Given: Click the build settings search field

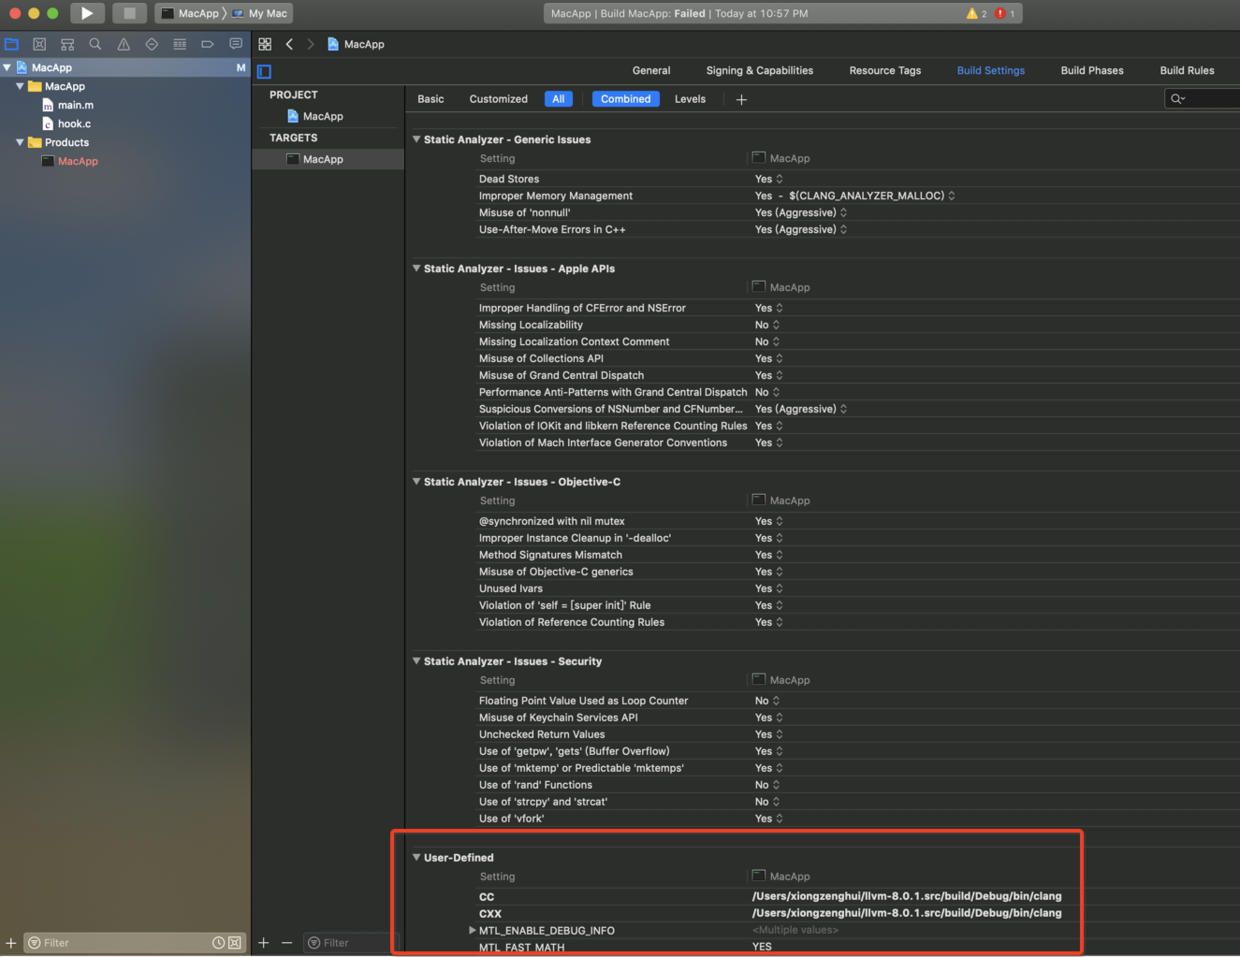Looking at the screenshot, I should (1202, 99).
